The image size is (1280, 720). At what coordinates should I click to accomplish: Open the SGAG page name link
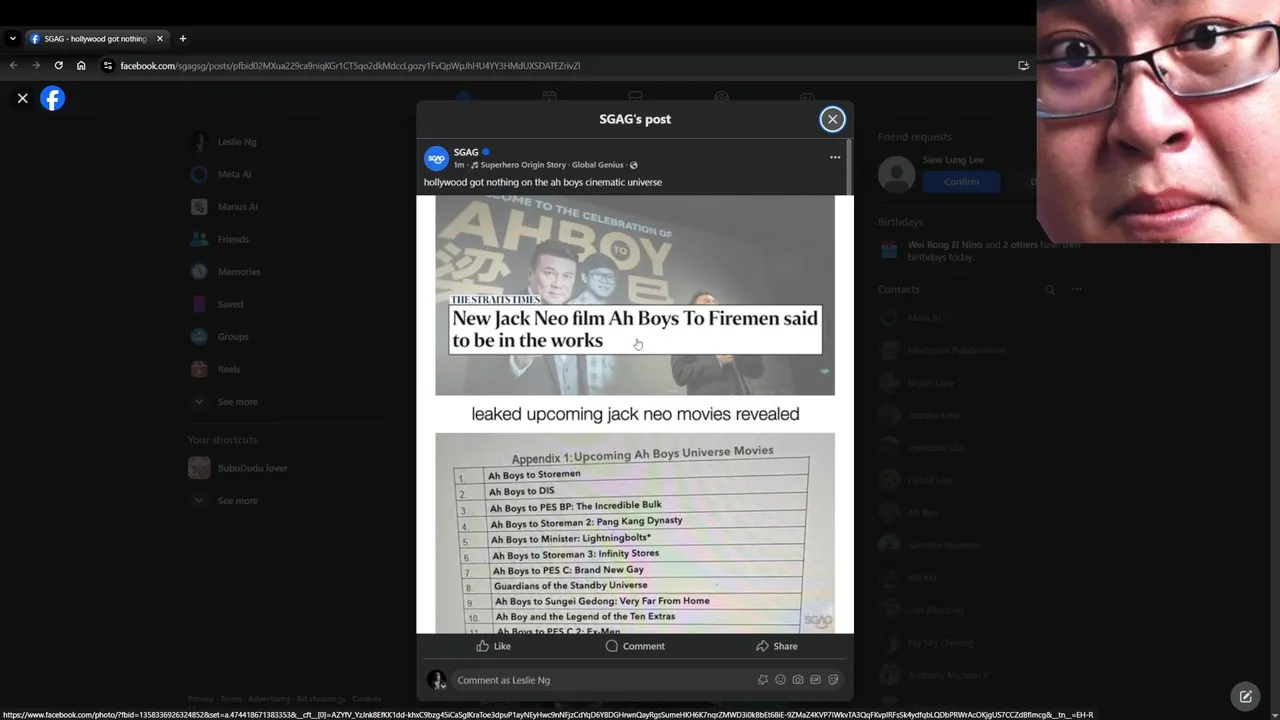pyautogui.click(x=466, y=152)
